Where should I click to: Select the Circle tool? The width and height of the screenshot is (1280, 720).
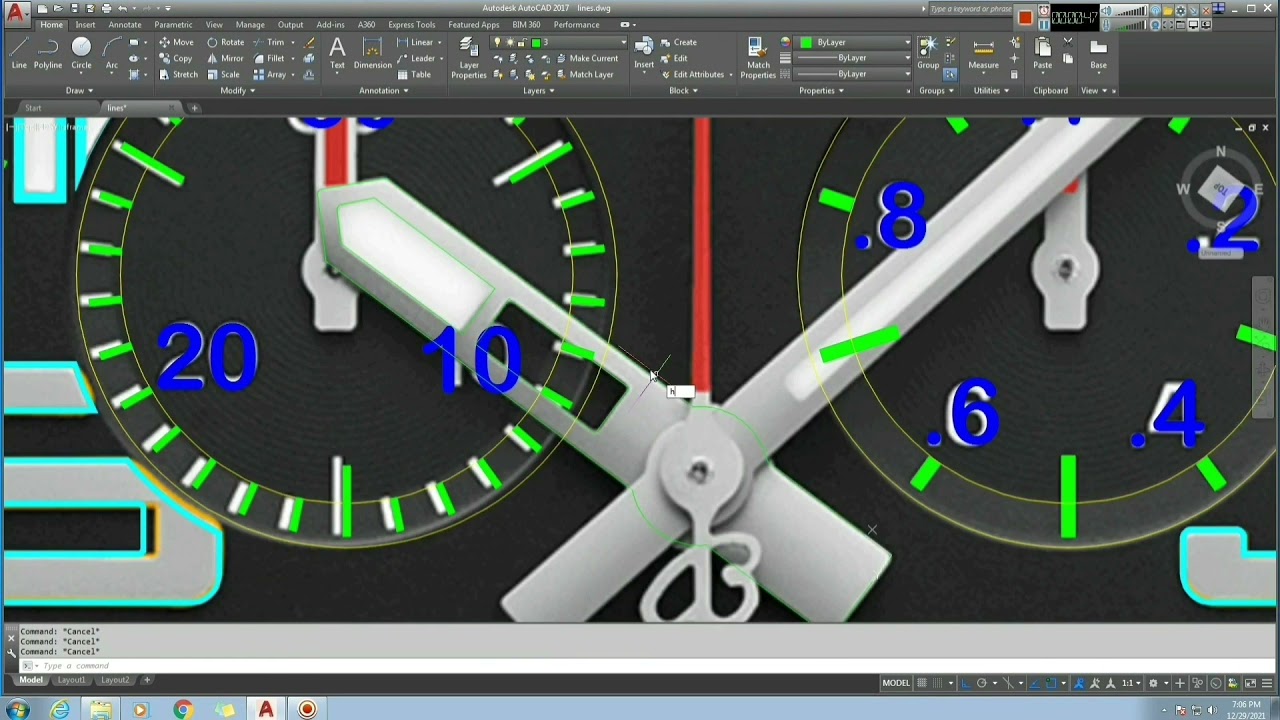click(x=81, y=53)
